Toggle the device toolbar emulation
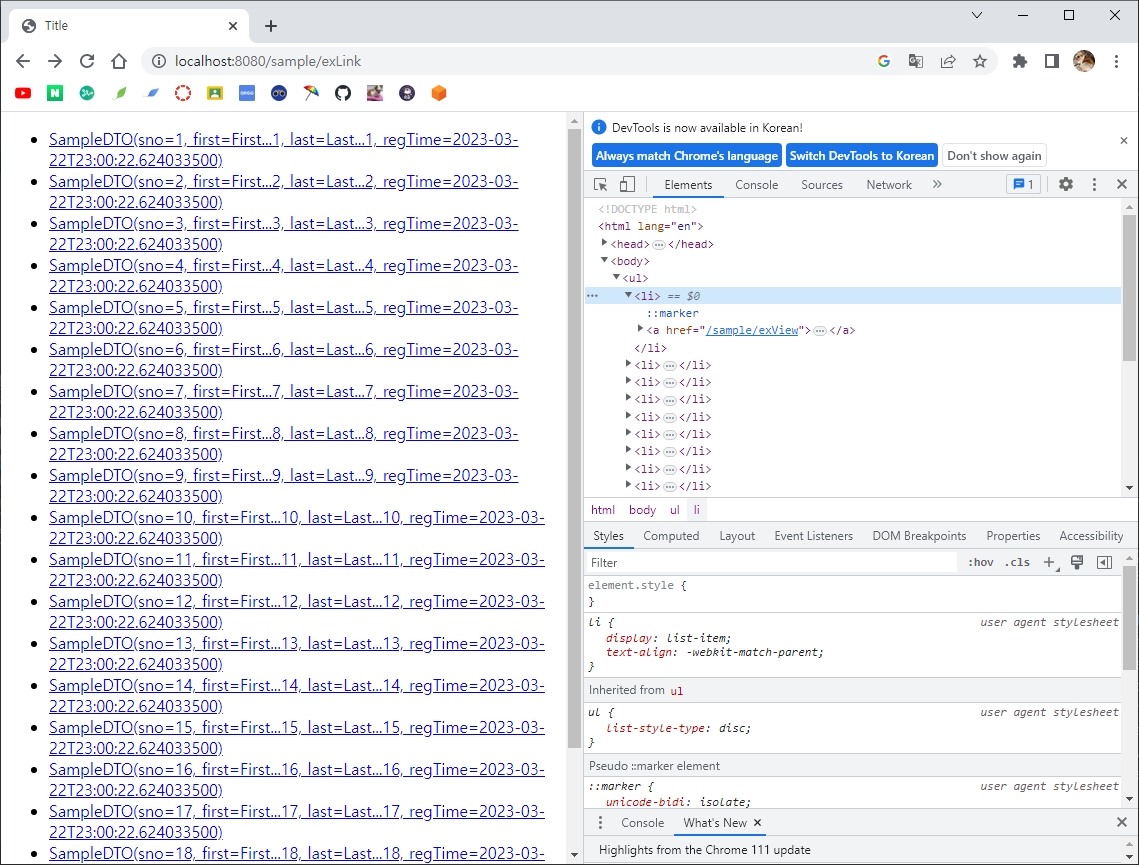Screen dimensions: 1139x865 [627, 184]
